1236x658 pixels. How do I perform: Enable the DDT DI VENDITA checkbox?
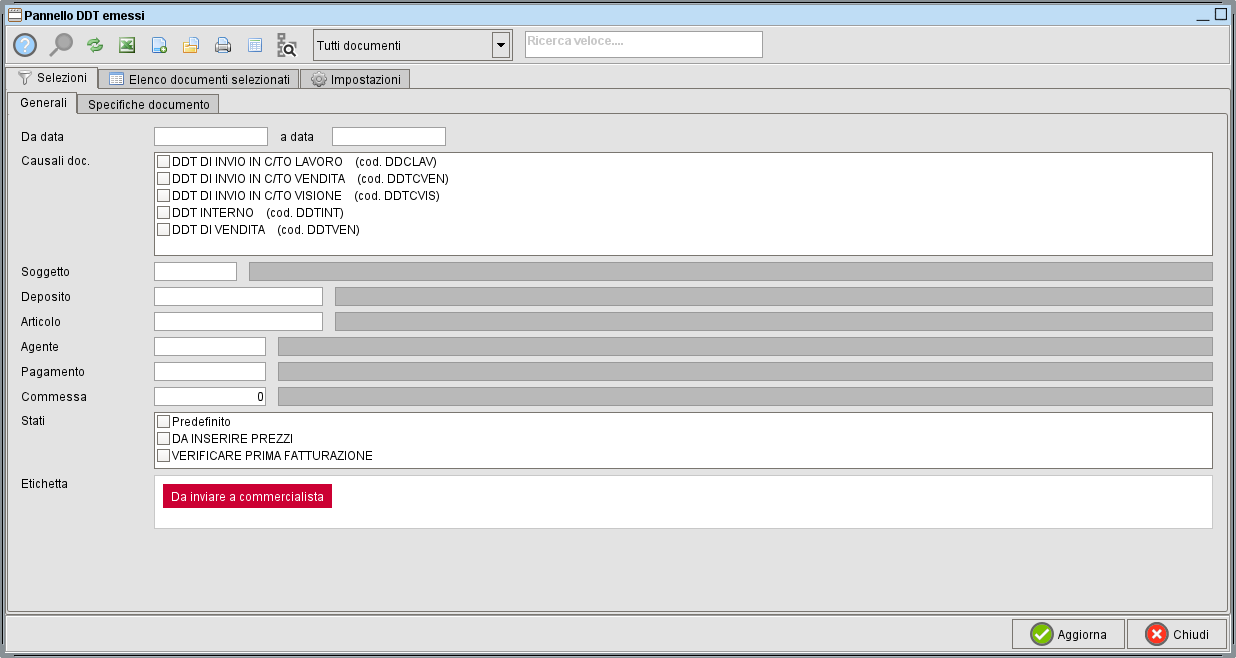(x=164, y=230)
